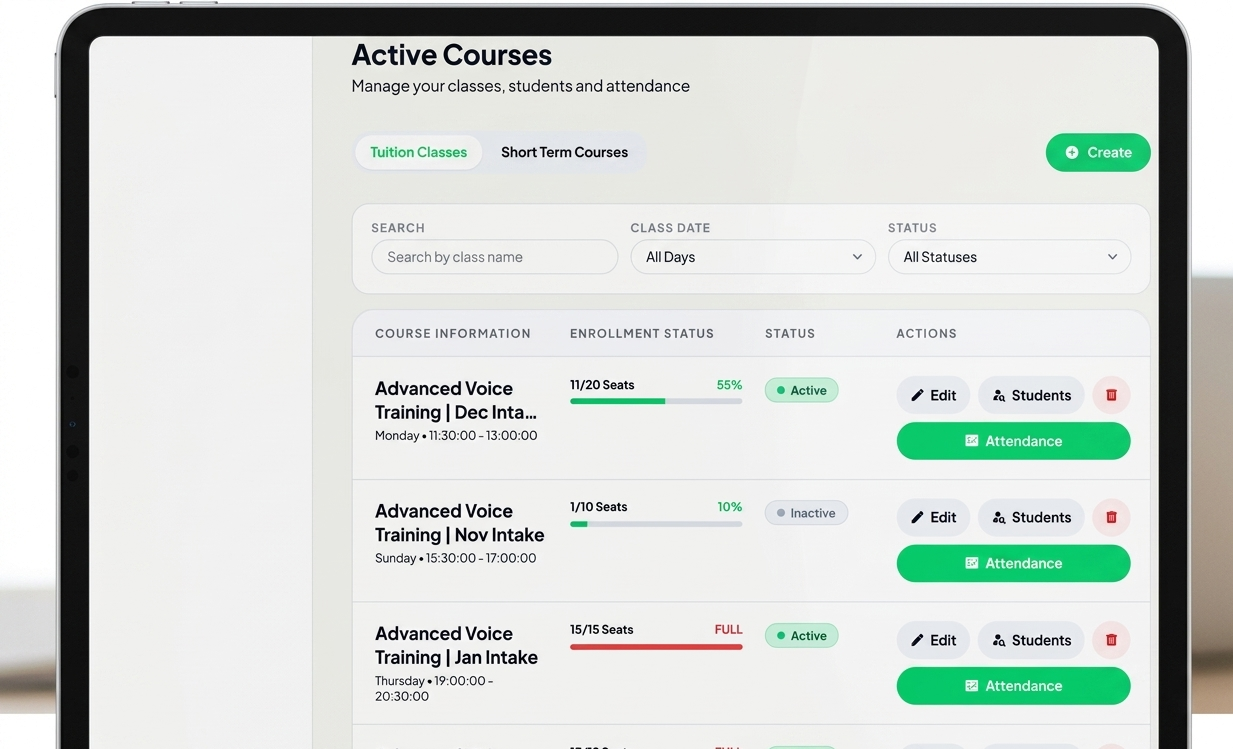Click the Actions column header
The height and width of the screenshot is (749, 1233).
926,333
